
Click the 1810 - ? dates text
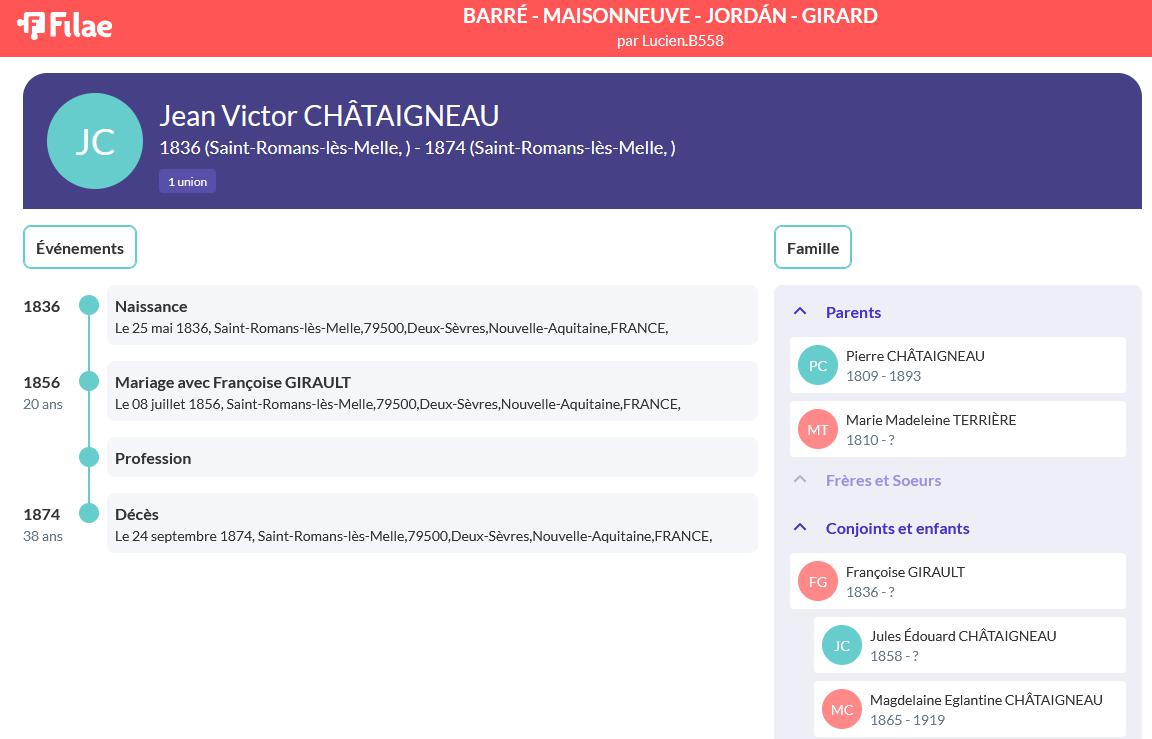(x=870, y=440)
